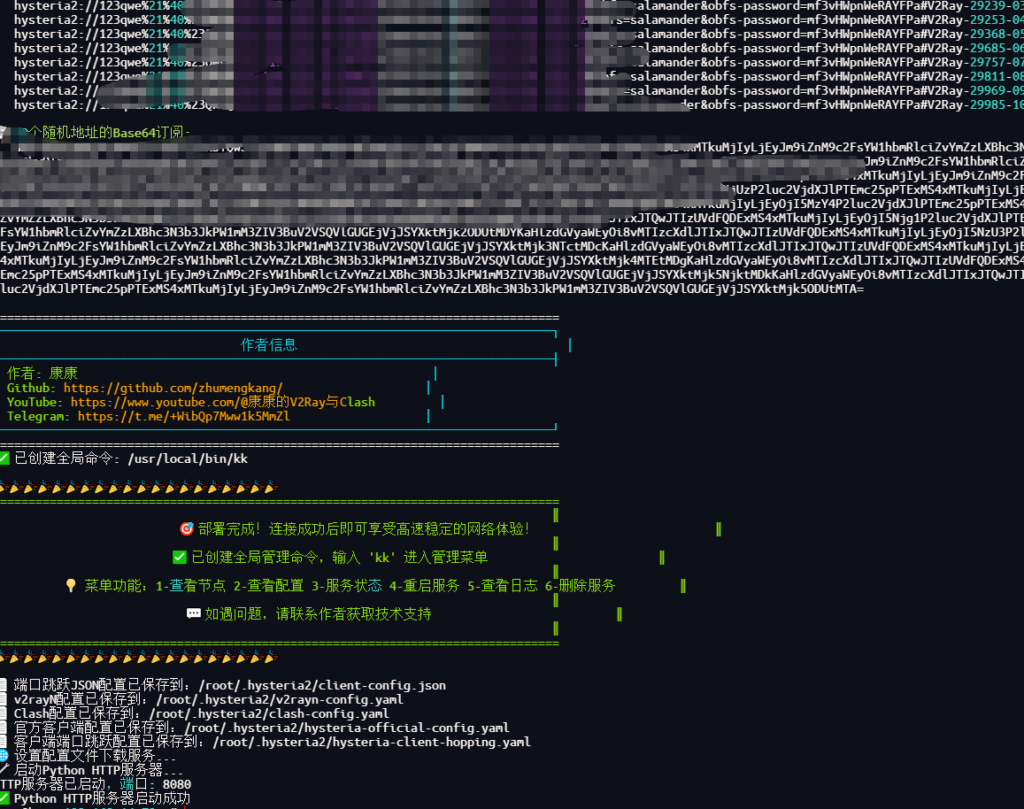Click green checkmark beside Python HTTP服务器启动成功
This screenshot has height=809, width=1024.
(x=4, y=799)
